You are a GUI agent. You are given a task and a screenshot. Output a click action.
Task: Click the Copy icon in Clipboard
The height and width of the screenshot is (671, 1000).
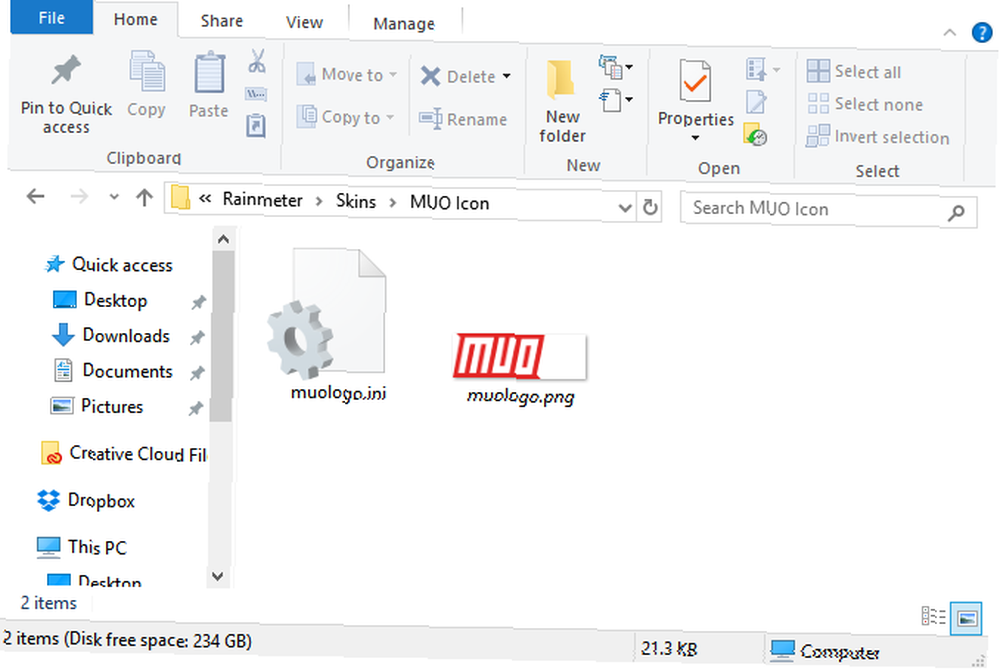(x=147, y=71)
